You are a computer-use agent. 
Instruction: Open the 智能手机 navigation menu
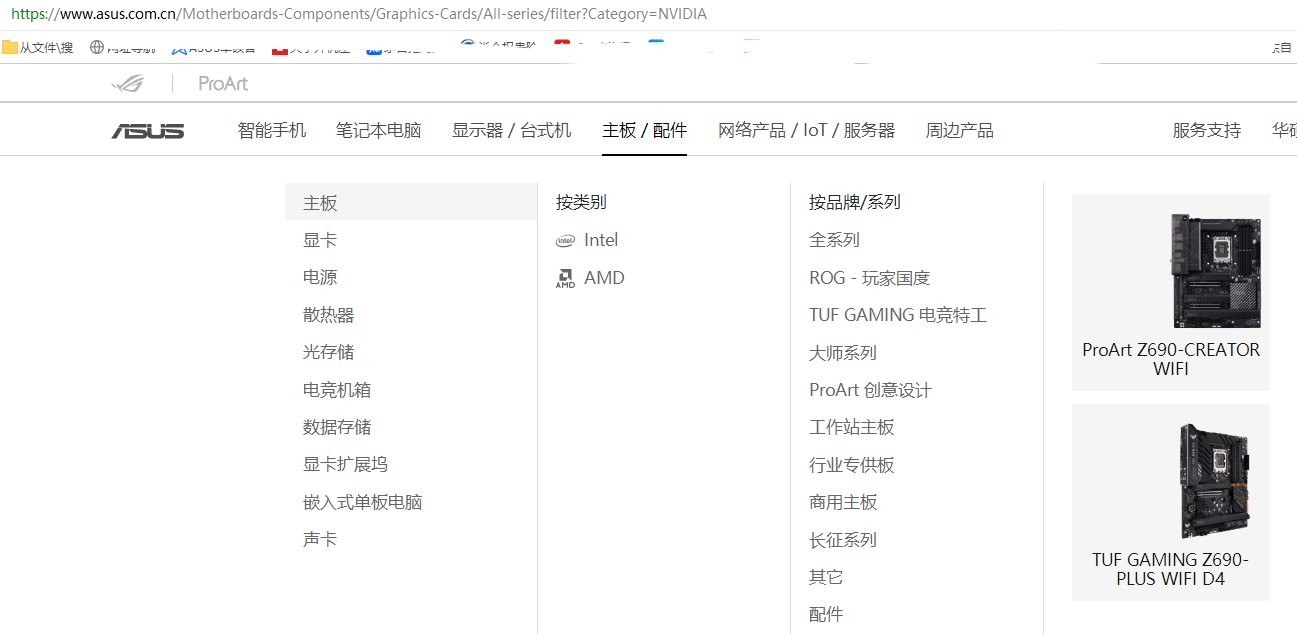click(272, 129)
